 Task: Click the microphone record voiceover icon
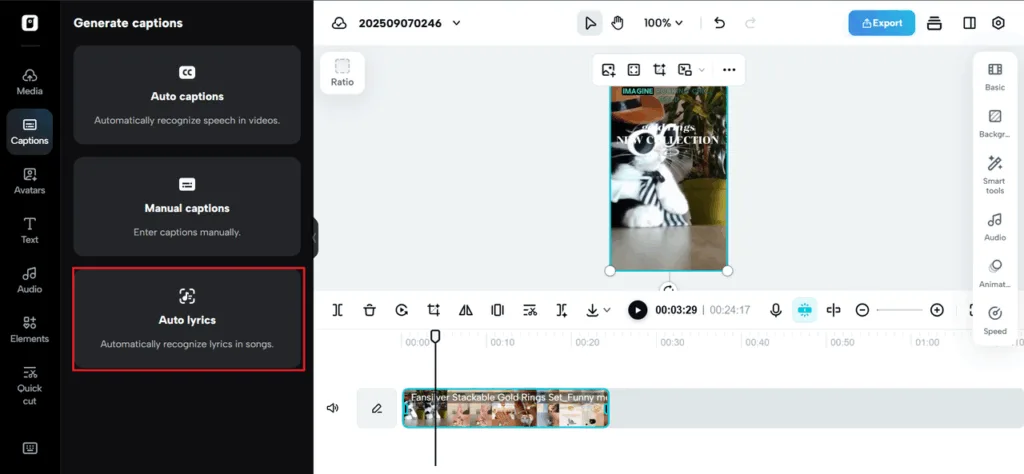pos(775,310)
